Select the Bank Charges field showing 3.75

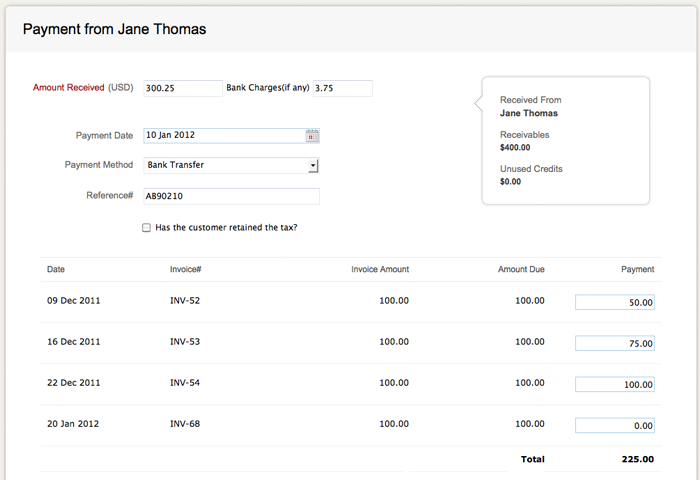tap(342, 88)
